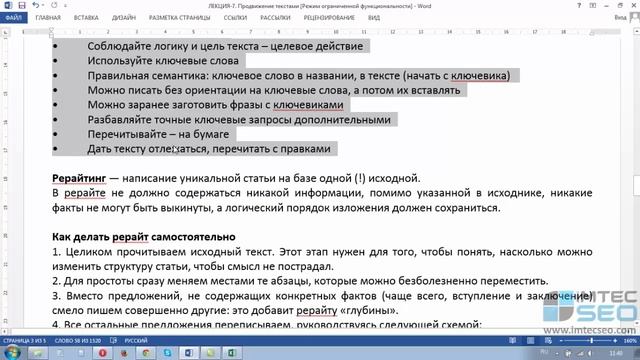Click the 160% zoom level

[x=630, y=340]
